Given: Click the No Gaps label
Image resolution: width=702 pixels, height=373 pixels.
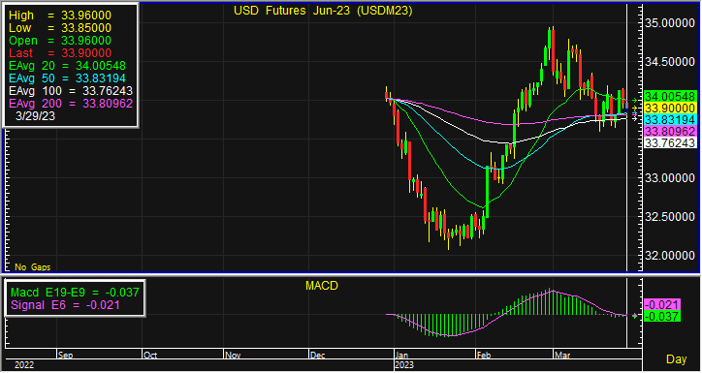Looking at the screenshot, I should pos(32,267).
